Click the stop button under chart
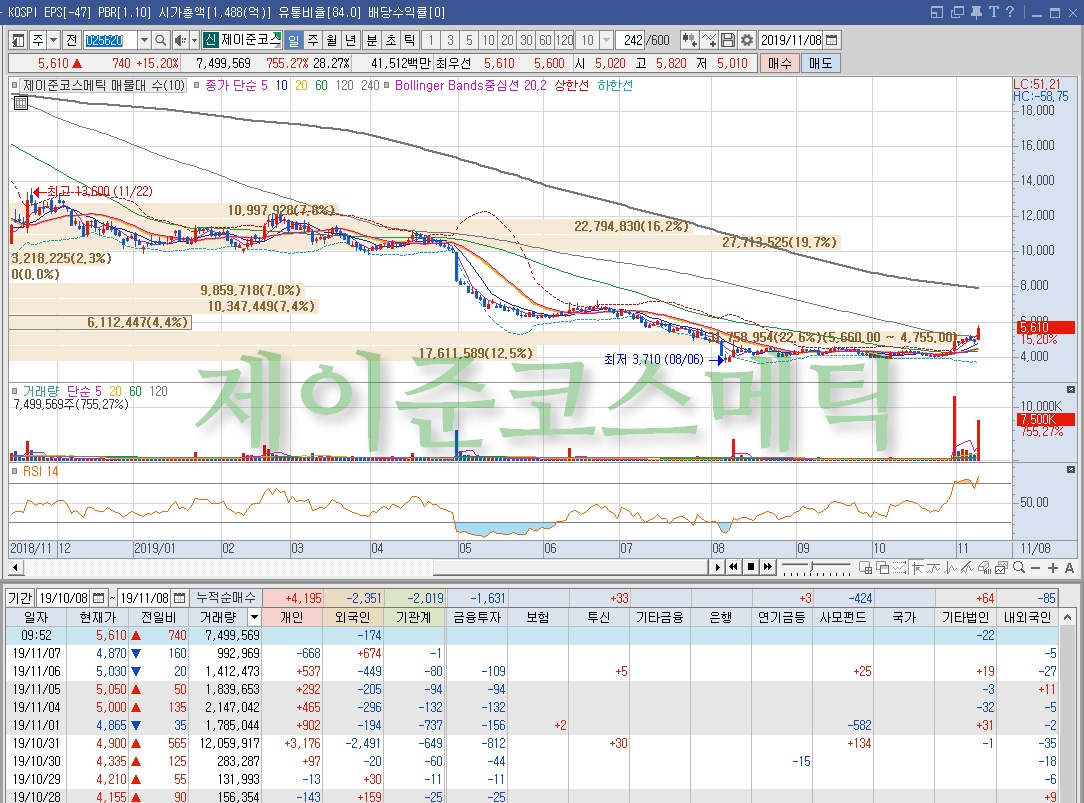Screen dimensions: 1084x803 tap(751, 567)
